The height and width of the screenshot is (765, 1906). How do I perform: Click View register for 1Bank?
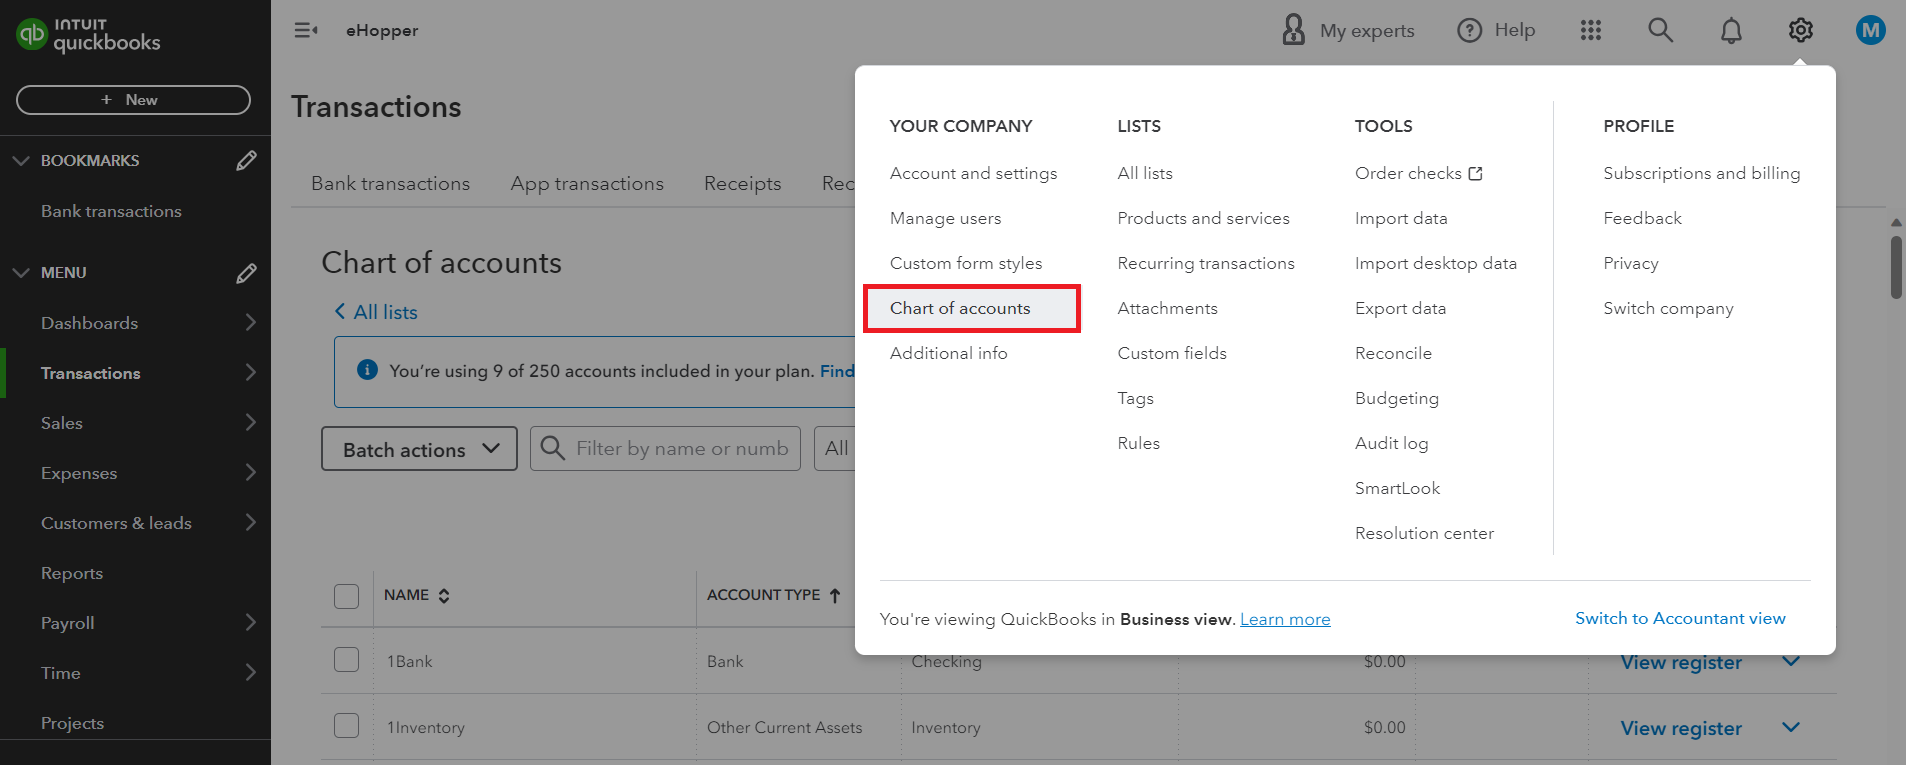click(x=1681, y=662)
